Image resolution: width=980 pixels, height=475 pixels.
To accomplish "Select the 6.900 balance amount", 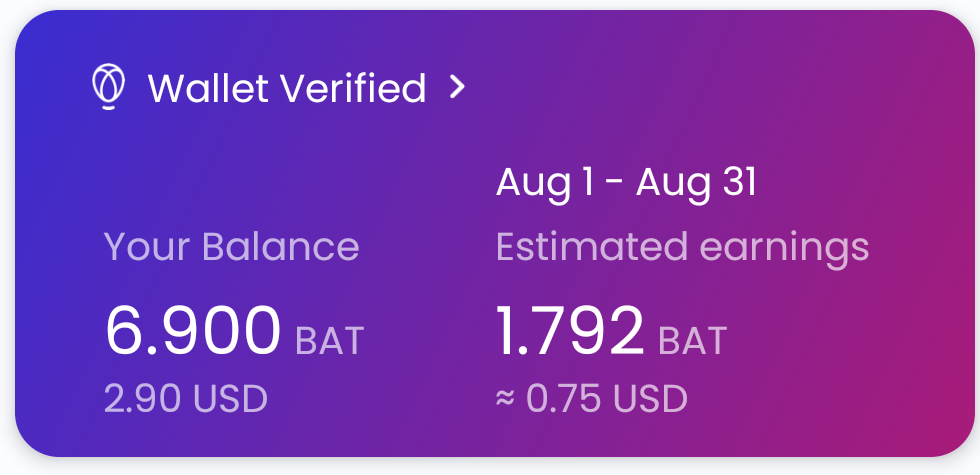I will point(193,331).
